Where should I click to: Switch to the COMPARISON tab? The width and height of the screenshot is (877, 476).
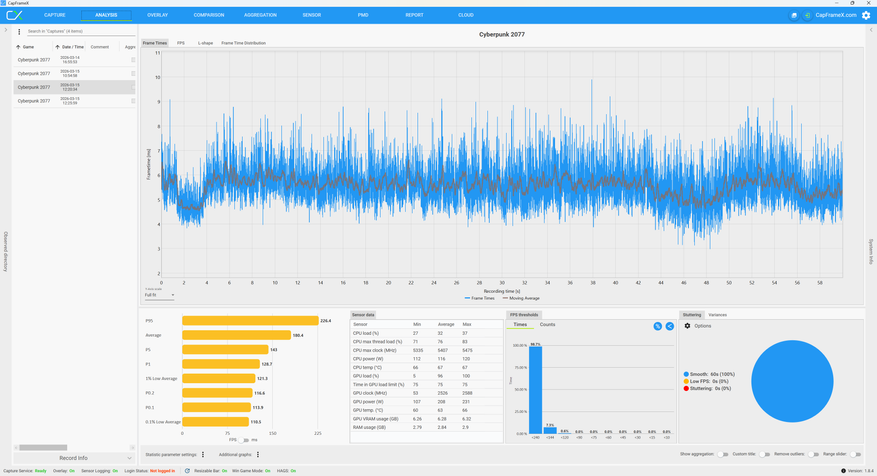[209, 15]
